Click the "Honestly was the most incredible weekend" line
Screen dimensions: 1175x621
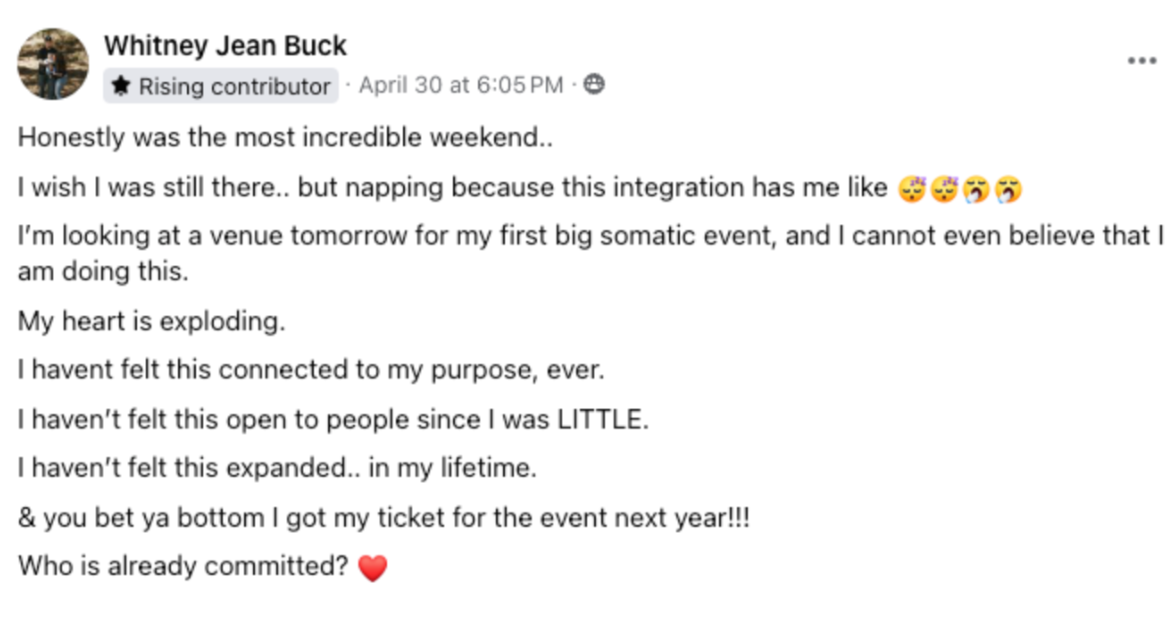pos(285,138)
